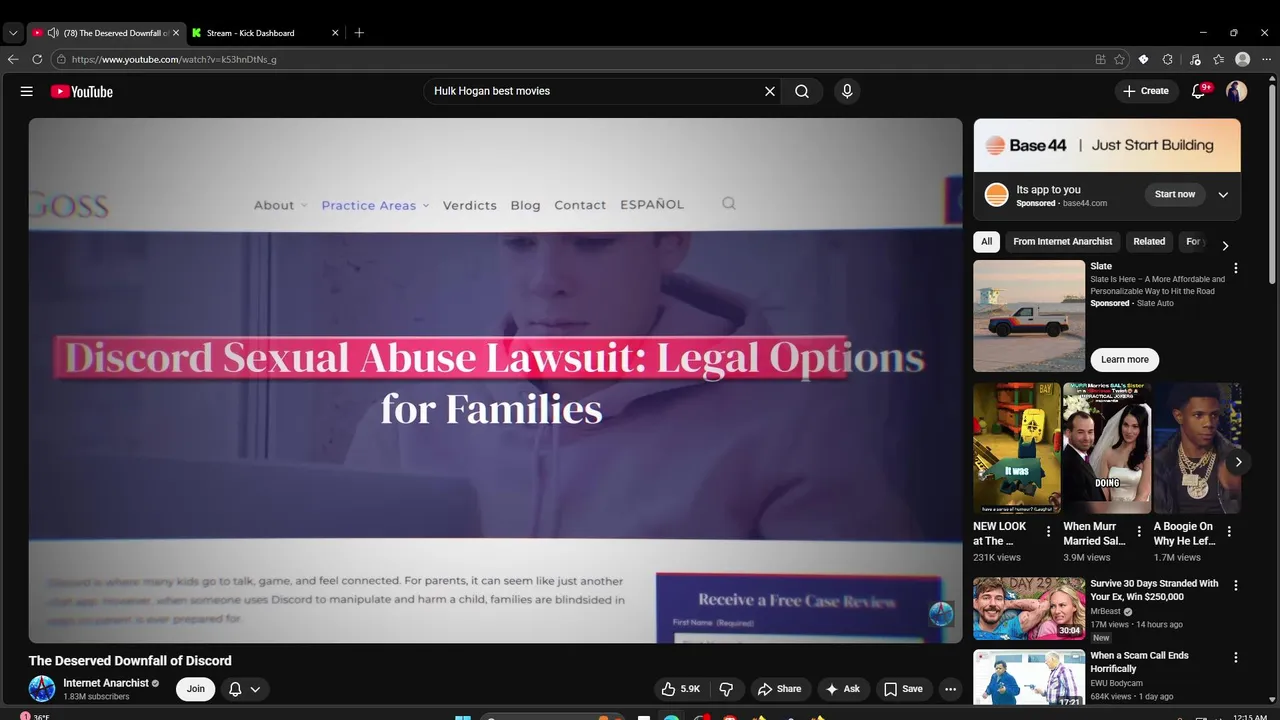This screenshot has width=1280, height=720.
Task: Select From Internet Anarchist chip
Action: (1063, 241)
